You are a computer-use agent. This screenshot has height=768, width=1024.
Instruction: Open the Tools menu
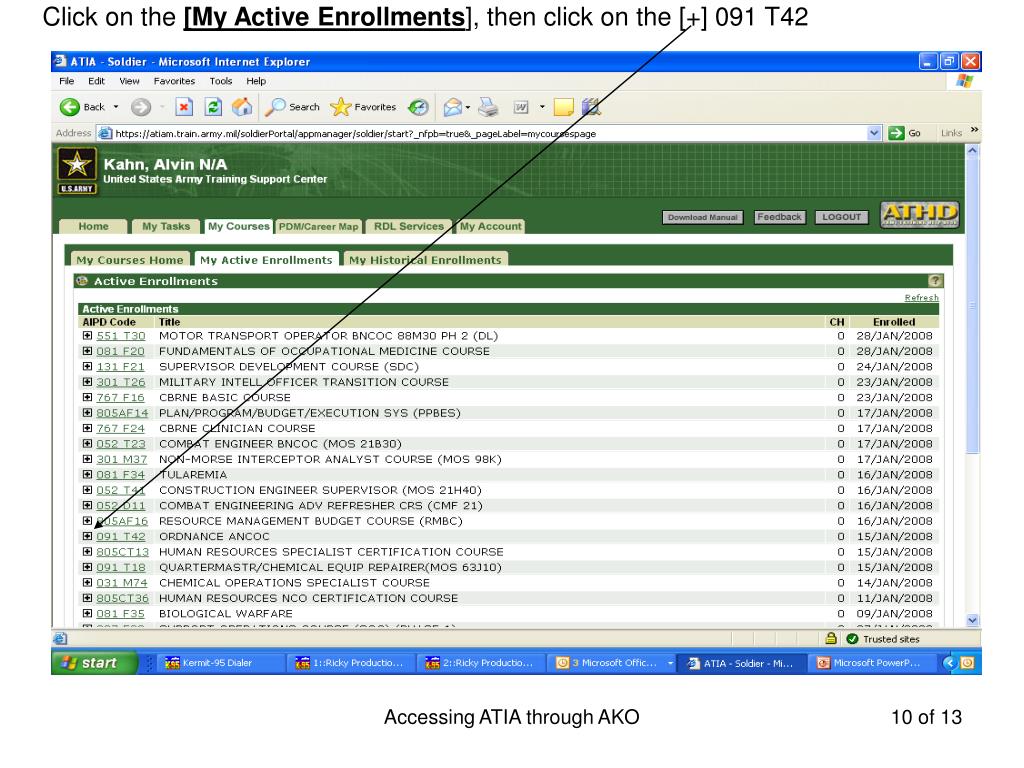pos(221,81)
